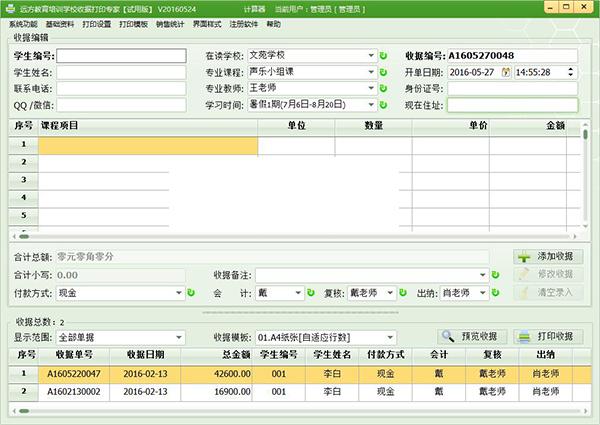
Task: Open the 会计 dropdown
Action: tap(298, 293)
